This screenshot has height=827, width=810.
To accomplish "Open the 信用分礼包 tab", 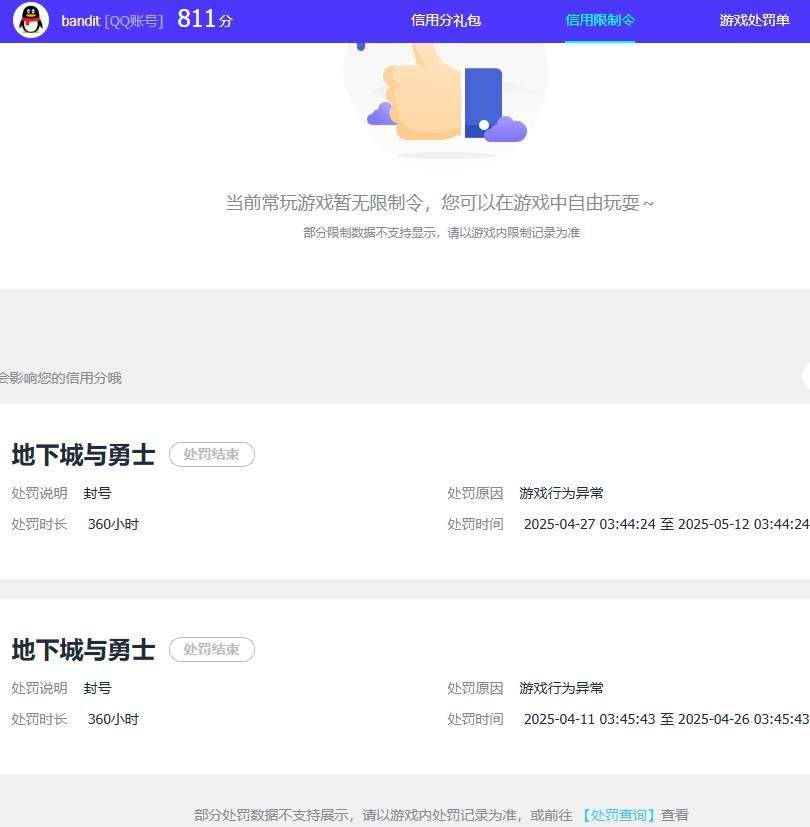I will coord(446,21).
